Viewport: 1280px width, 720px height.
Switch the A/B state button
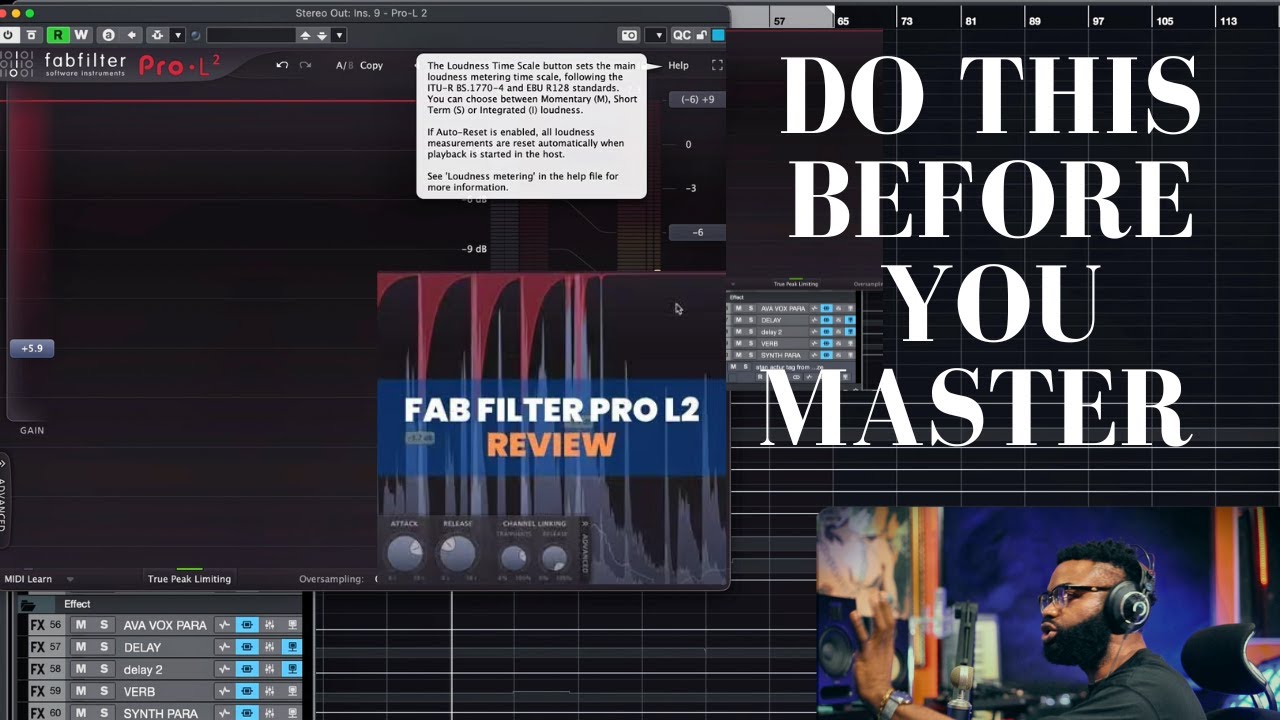pyautogui.click(x=344, y=65)
